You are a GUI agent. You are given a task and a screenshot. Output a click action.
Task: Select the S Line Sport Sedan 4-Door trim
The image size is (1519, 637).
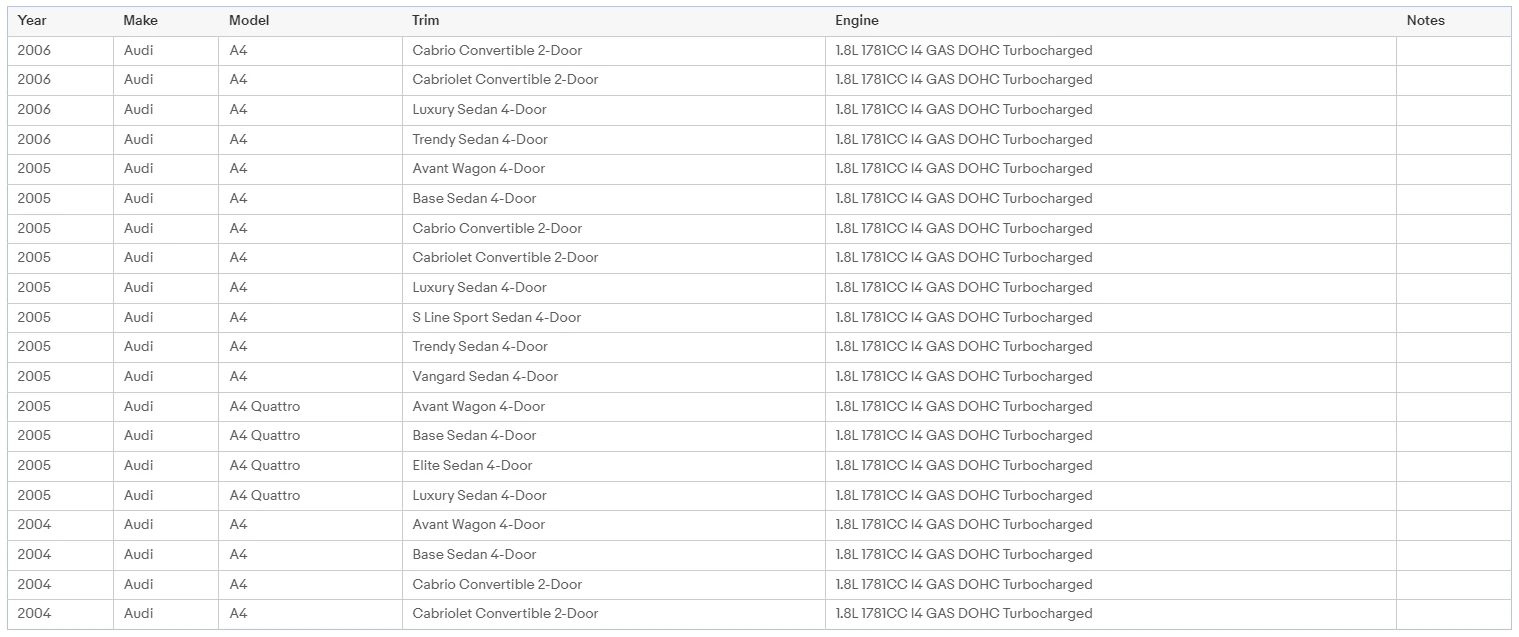pos(496,317)
